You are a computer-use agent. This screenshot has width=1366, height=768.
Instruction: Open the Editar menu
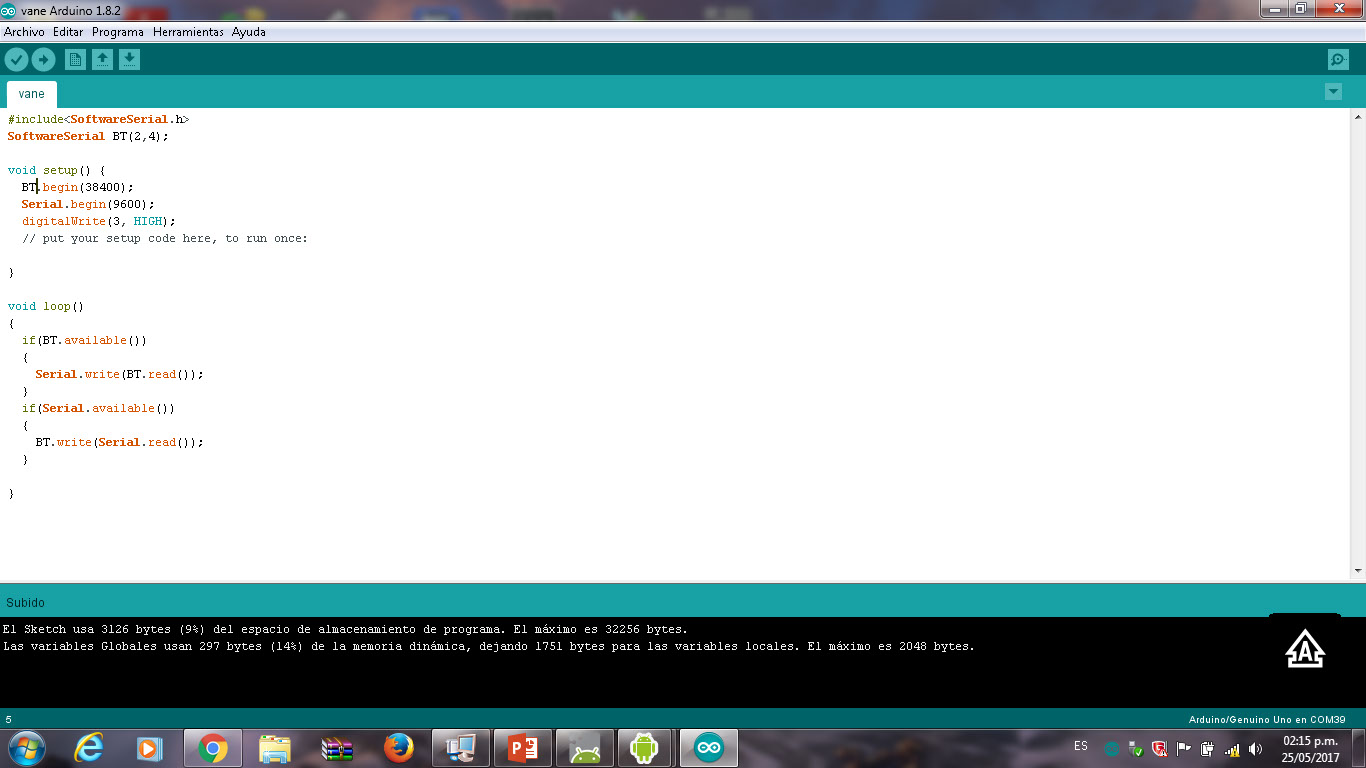click(68, 32)
